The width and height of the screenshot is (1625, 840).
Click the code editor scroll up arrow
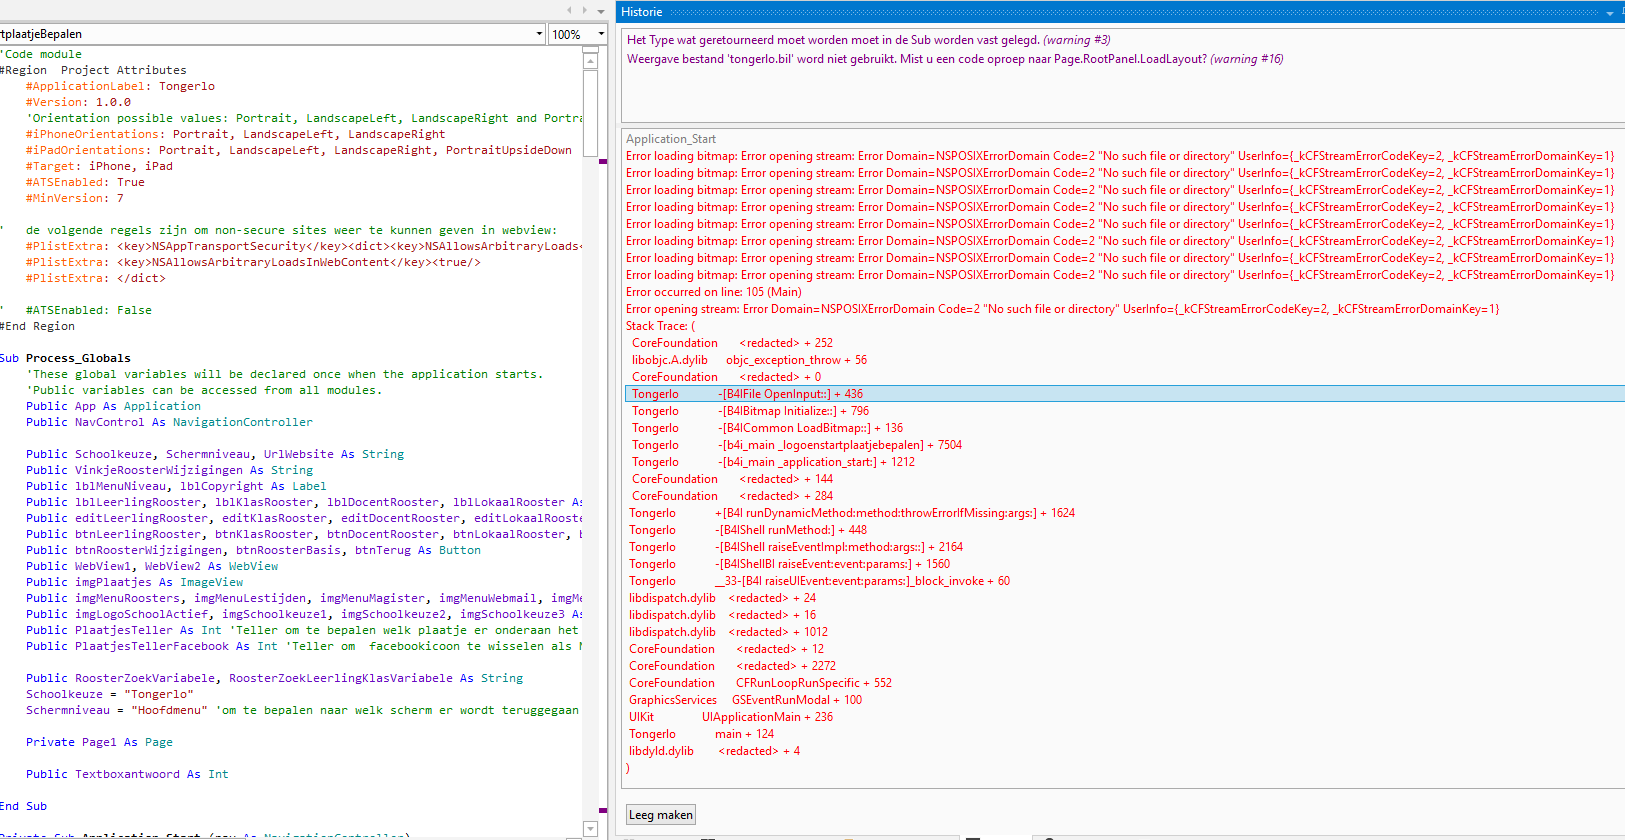pos(590,61)
